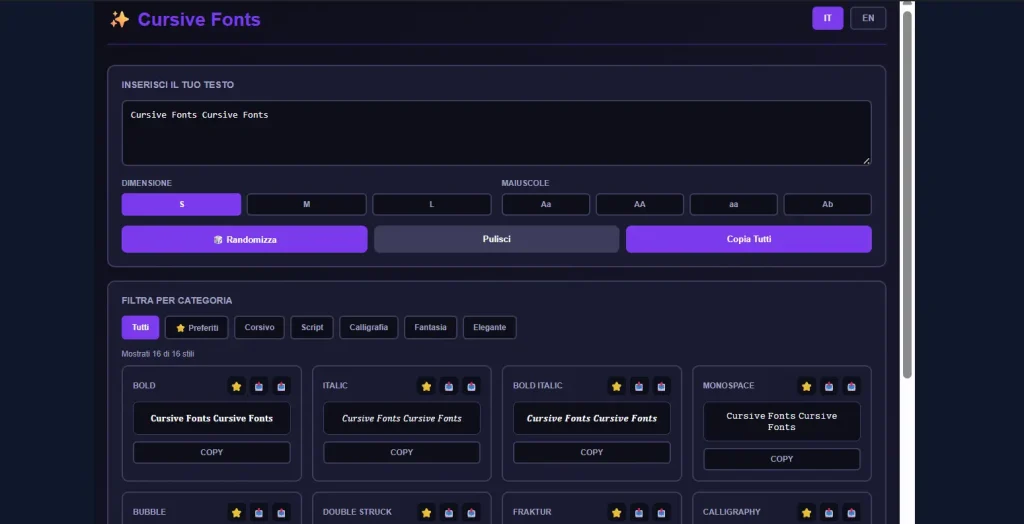
Task: Click the 'INSERISCI IL TUO TESTO' heading
Action: pyautogui.click(x=178, y=85)
